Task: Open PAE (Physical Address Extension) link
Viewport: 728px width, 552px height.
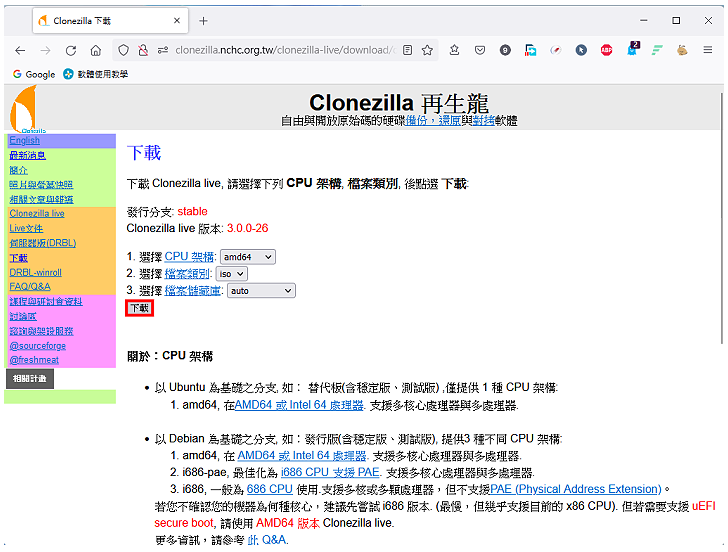Action: point(576,489)
